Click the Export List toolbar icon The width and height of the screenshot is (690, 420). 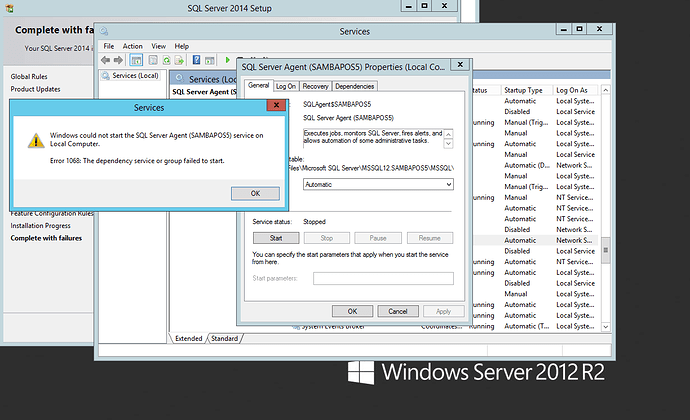179,60
